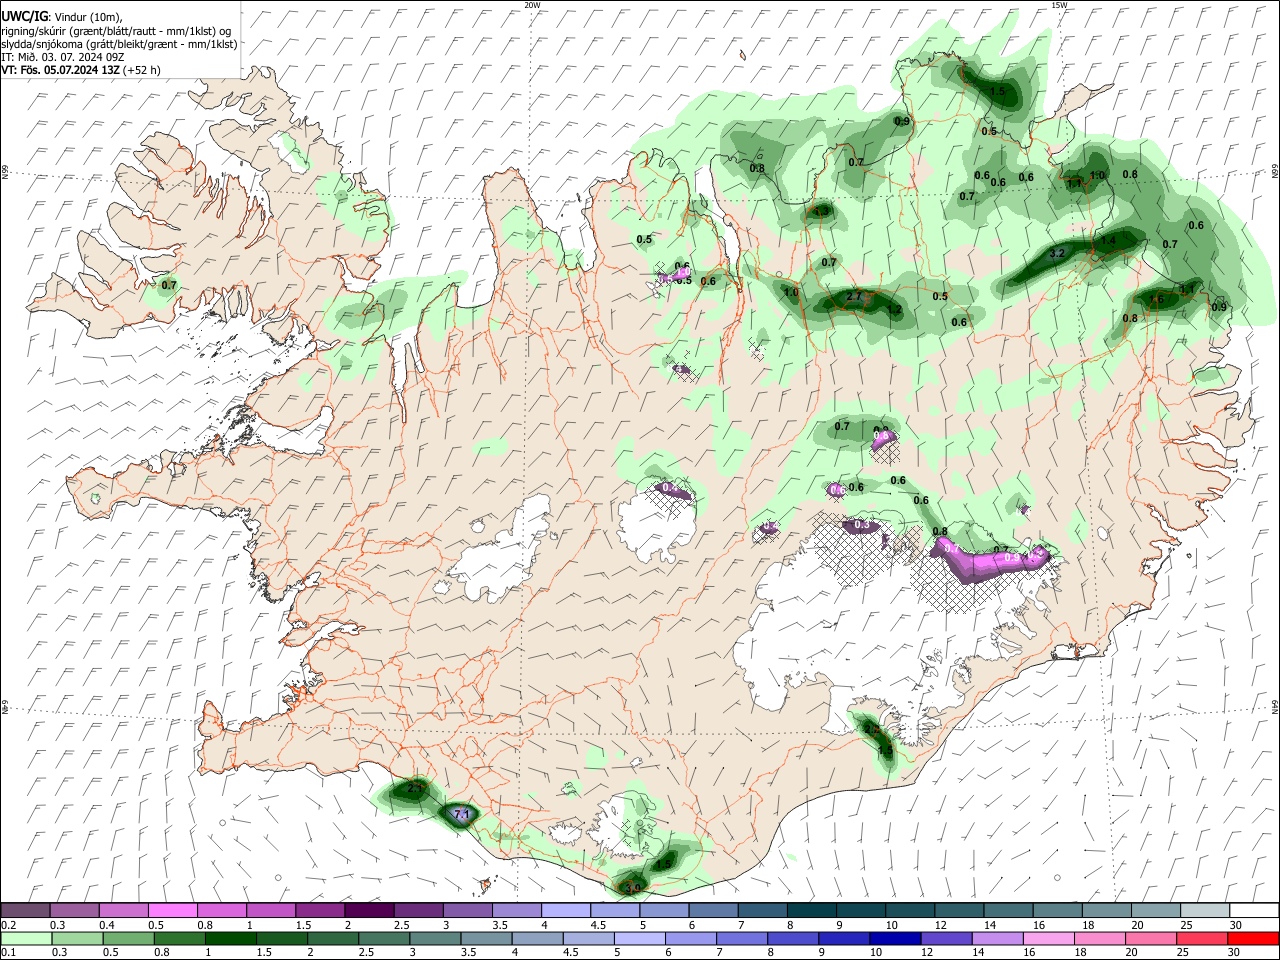Pick the dark teal 9 swatch in upper legend

pyautogui.click(x=860, y=910)
